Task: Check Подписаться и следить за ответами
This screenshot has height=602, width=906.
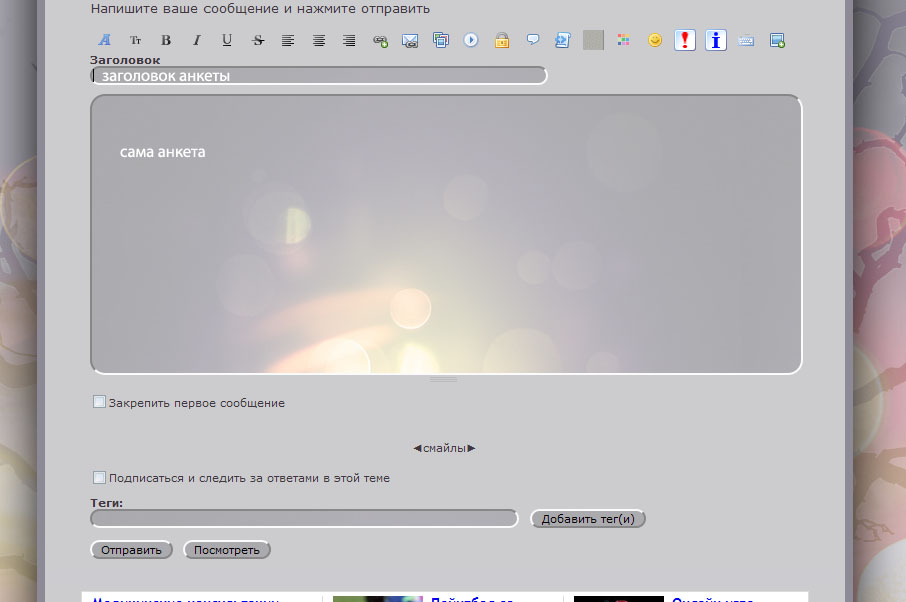Action: (99, 477)
